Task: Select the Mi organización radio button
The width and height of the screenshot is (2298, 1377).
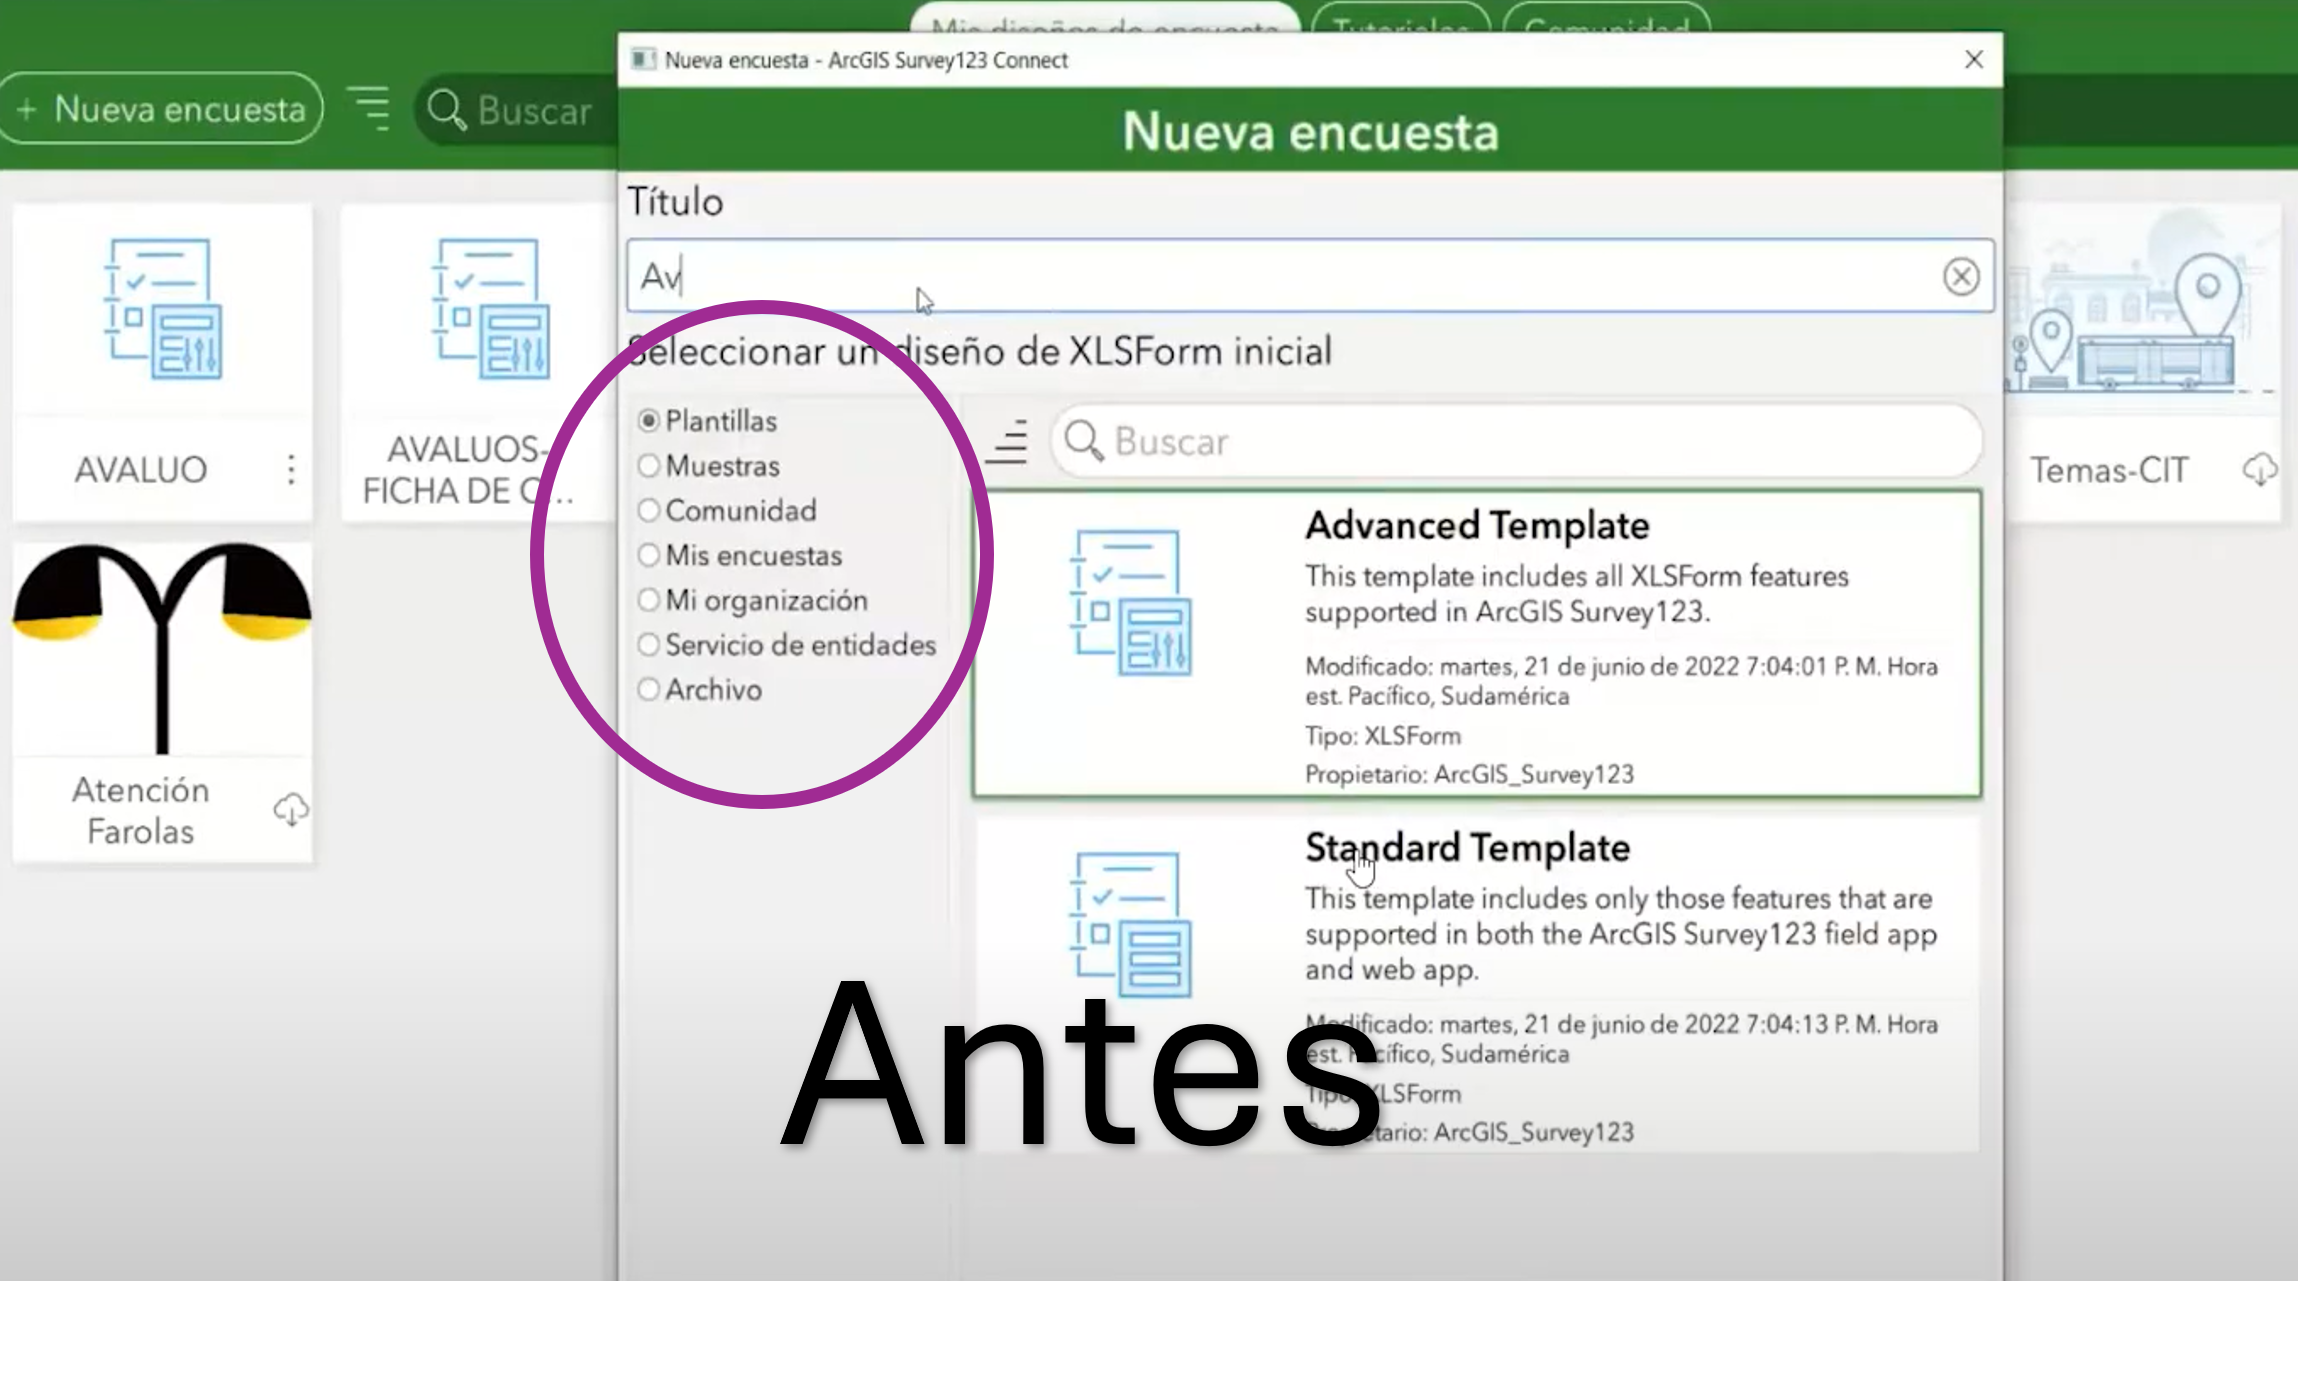Action: pyautogui.click(x=649, y=600)
